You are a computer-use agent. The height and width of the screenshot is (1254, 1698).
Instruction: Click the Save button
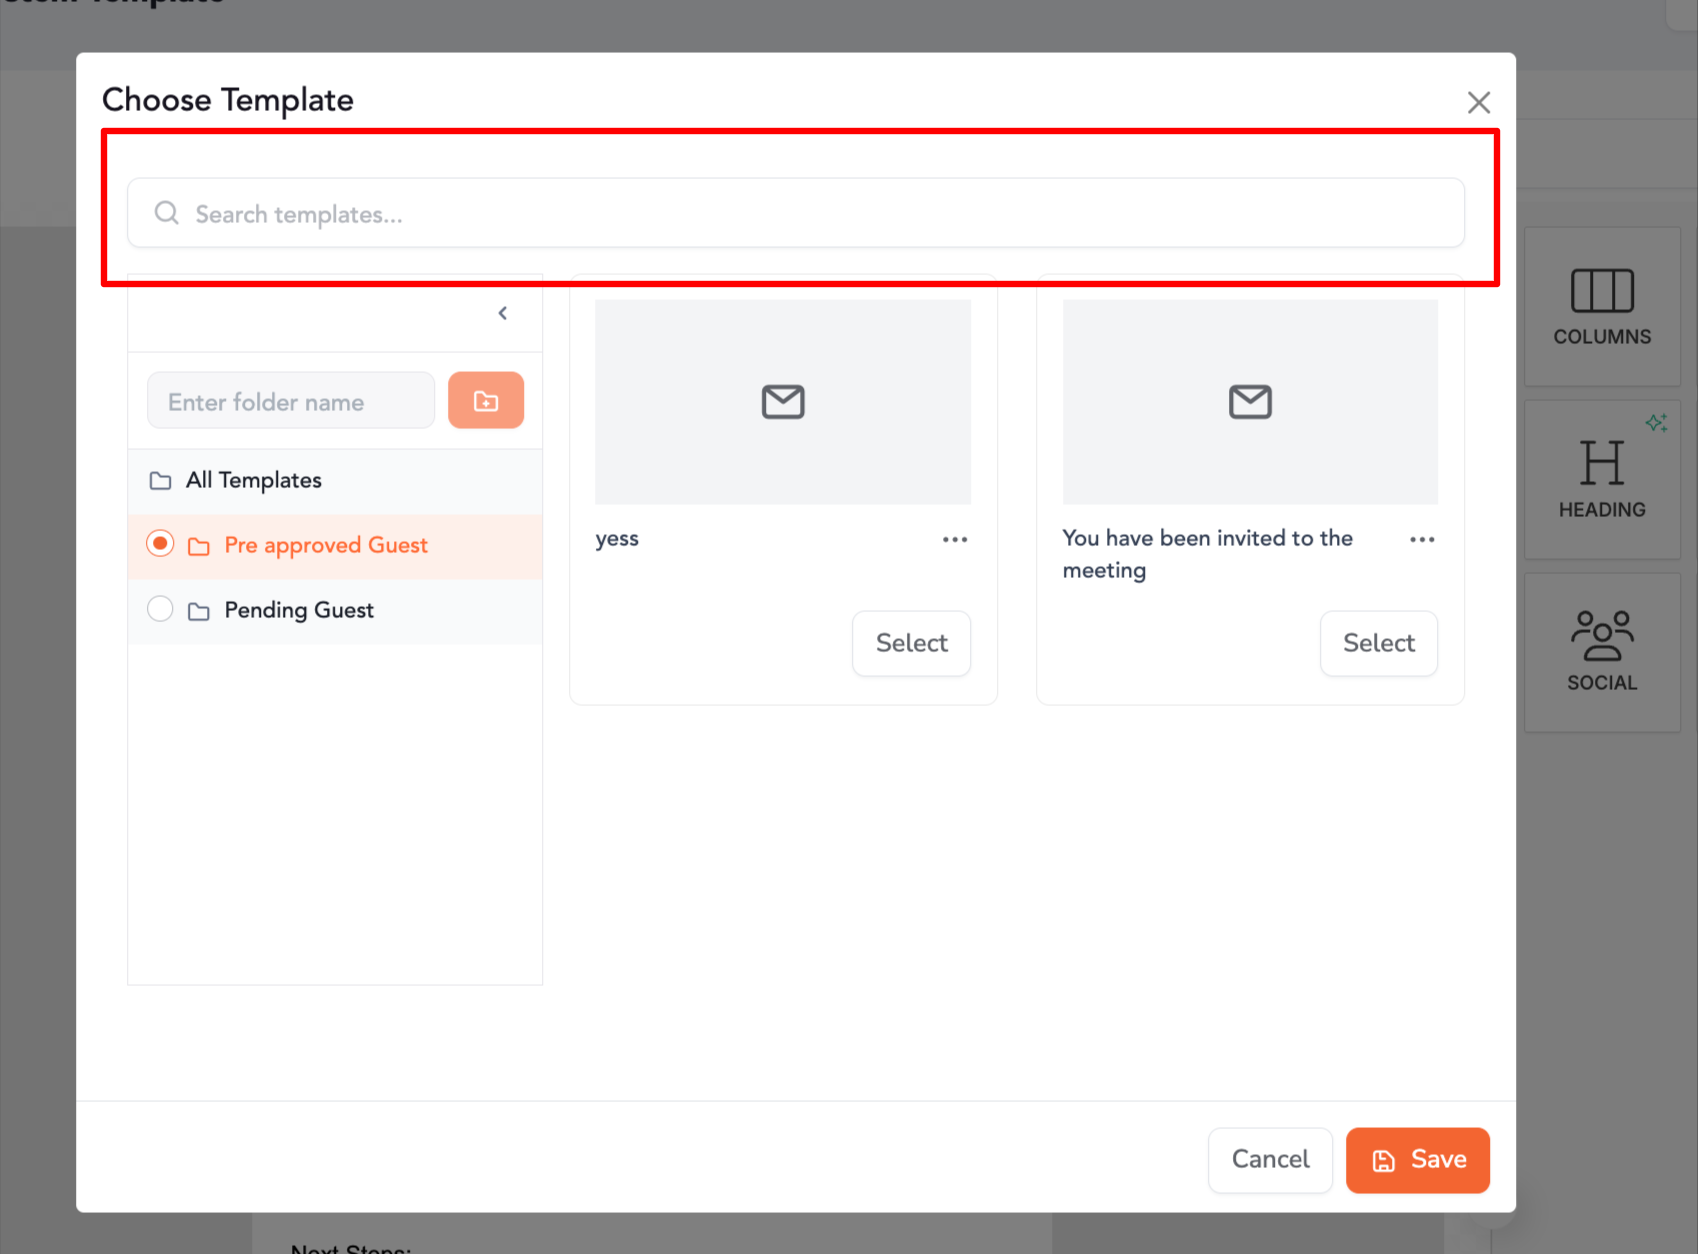(1417, 1160)
